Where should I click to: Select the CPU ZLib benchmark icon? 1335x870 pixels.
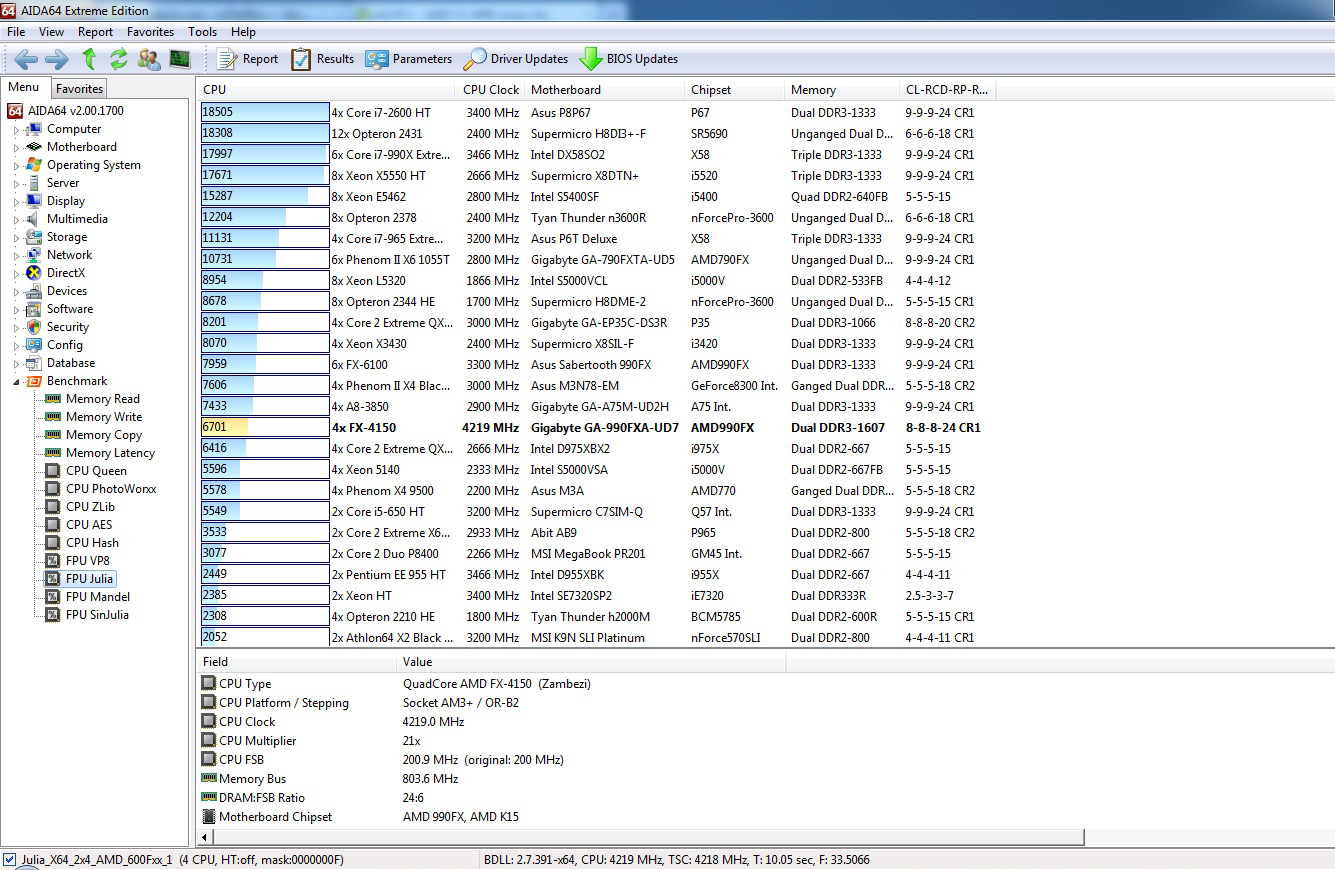(x=53, y=507)
